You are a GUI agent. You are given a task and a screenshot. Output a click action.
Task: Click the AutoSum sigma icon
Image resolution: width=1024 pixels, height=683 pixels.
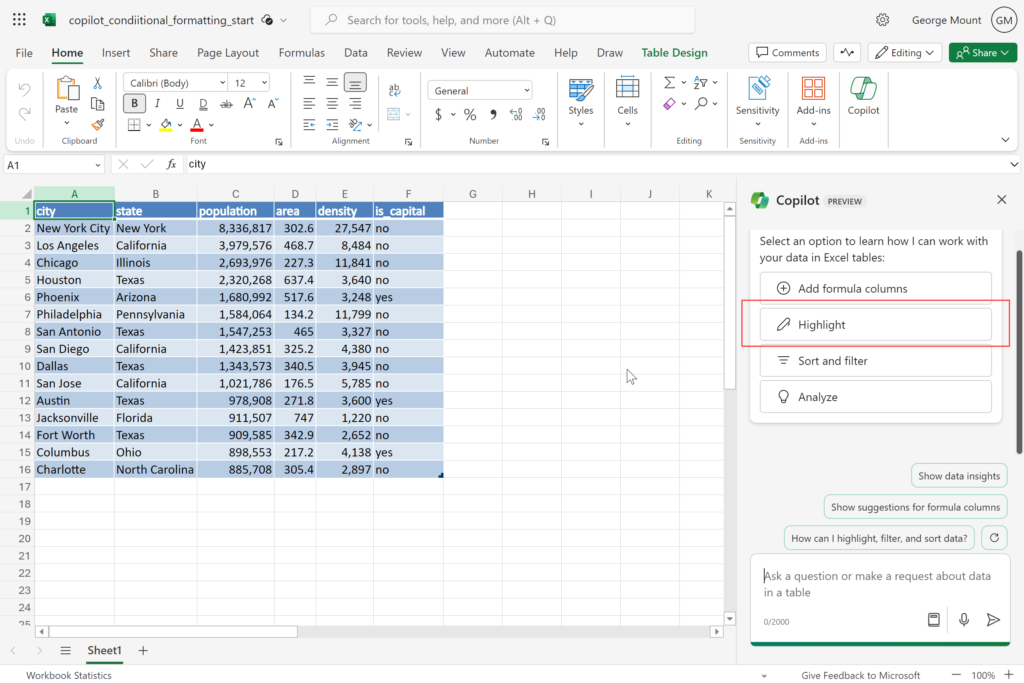[669, 83]
